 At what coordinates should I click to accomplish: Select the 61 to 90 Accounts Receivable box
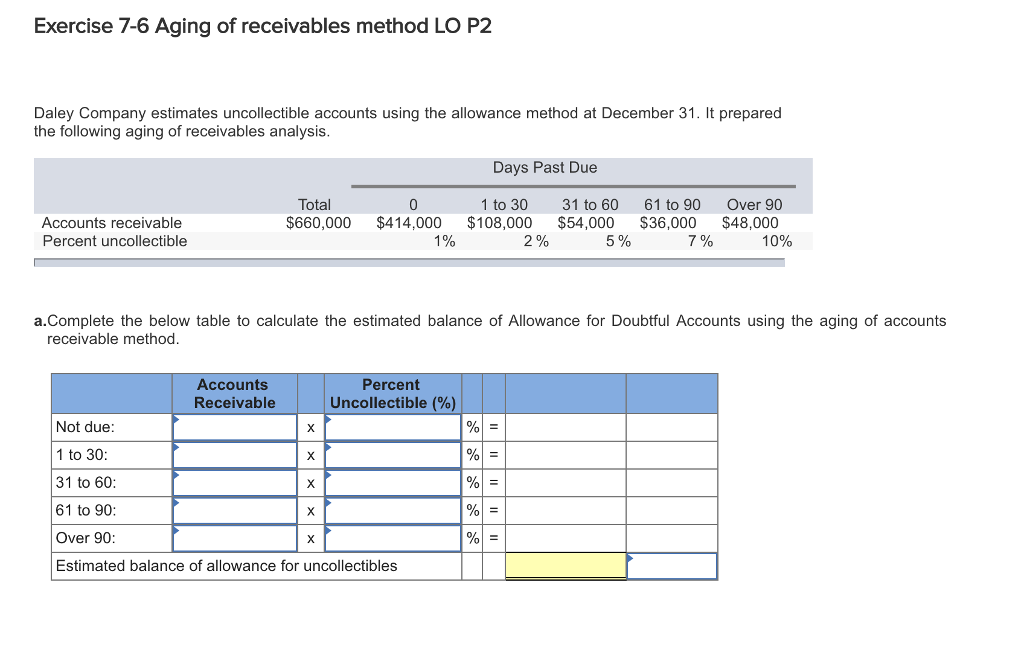[233, 510]
